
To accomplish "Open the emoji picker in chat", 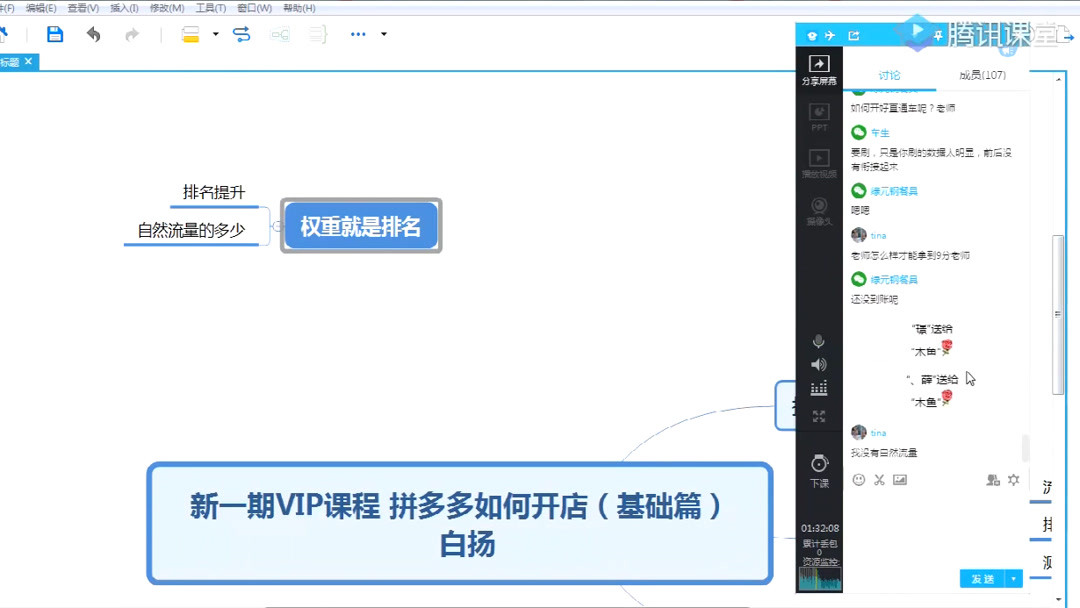I will point(858,480).
